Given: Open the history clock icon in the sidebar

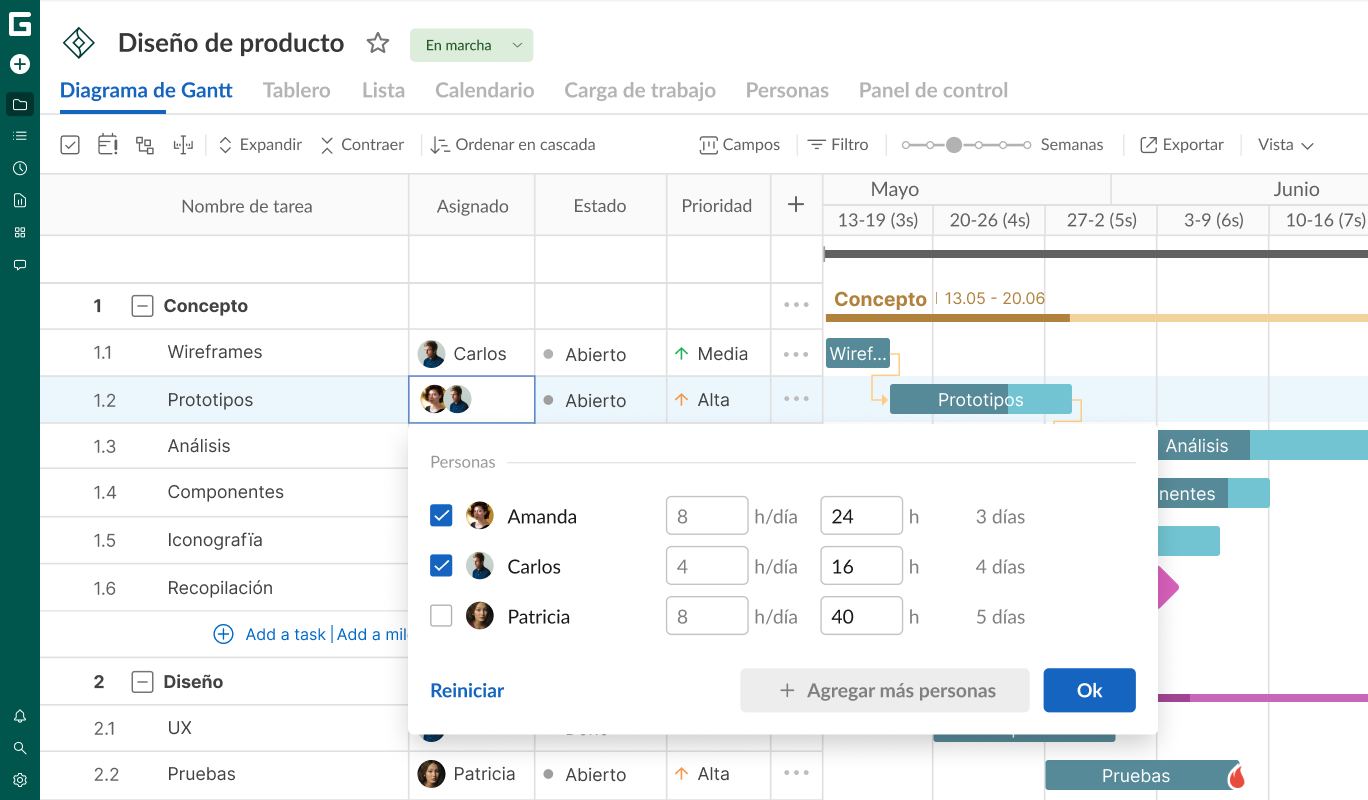Looking at the screenshot, I should tap(20, 168).
